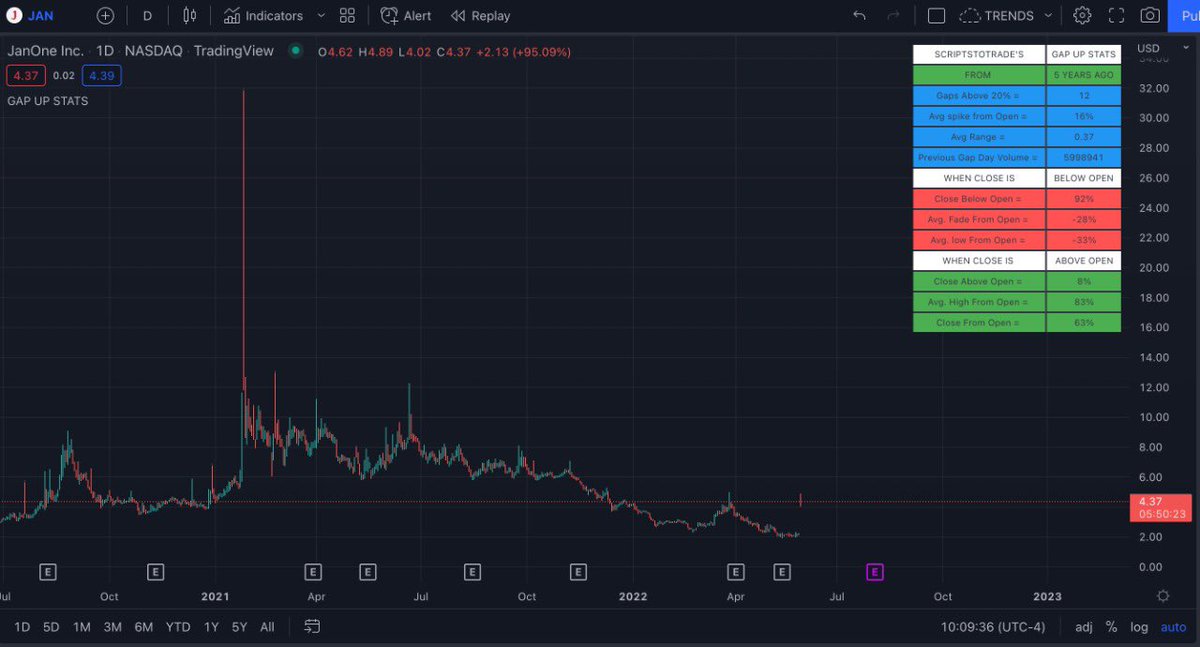Open the Go to date calendar icon

[312, 627]
